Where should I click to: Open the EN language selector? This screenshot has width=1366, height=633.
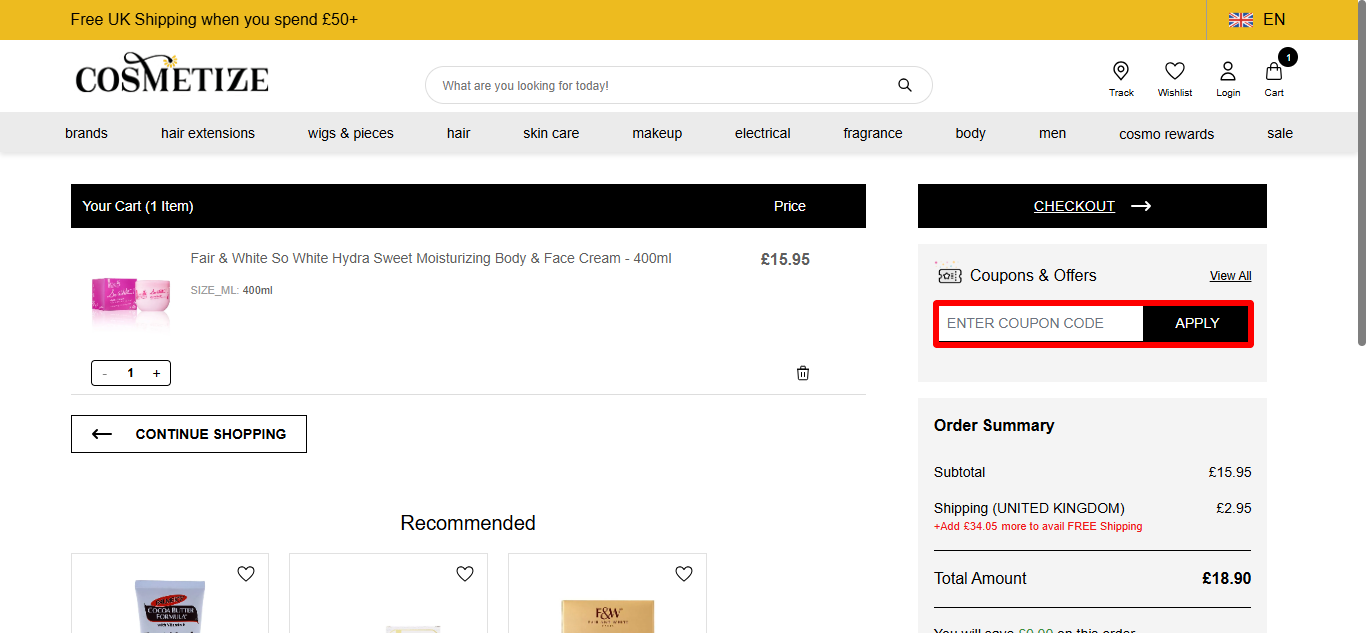click(x=1274, y=20)
